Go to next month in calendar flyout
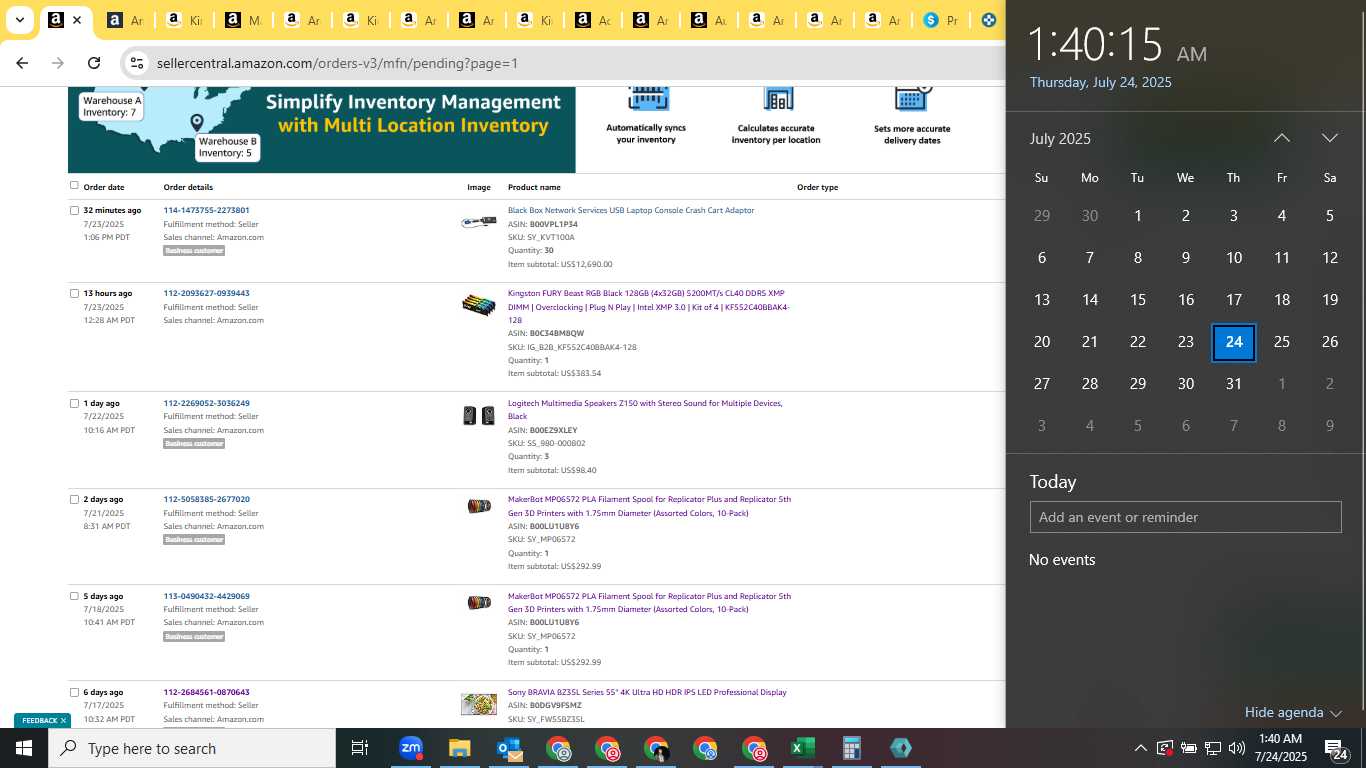This screenshot has width=1366, height=768. tap(1329, 138)
